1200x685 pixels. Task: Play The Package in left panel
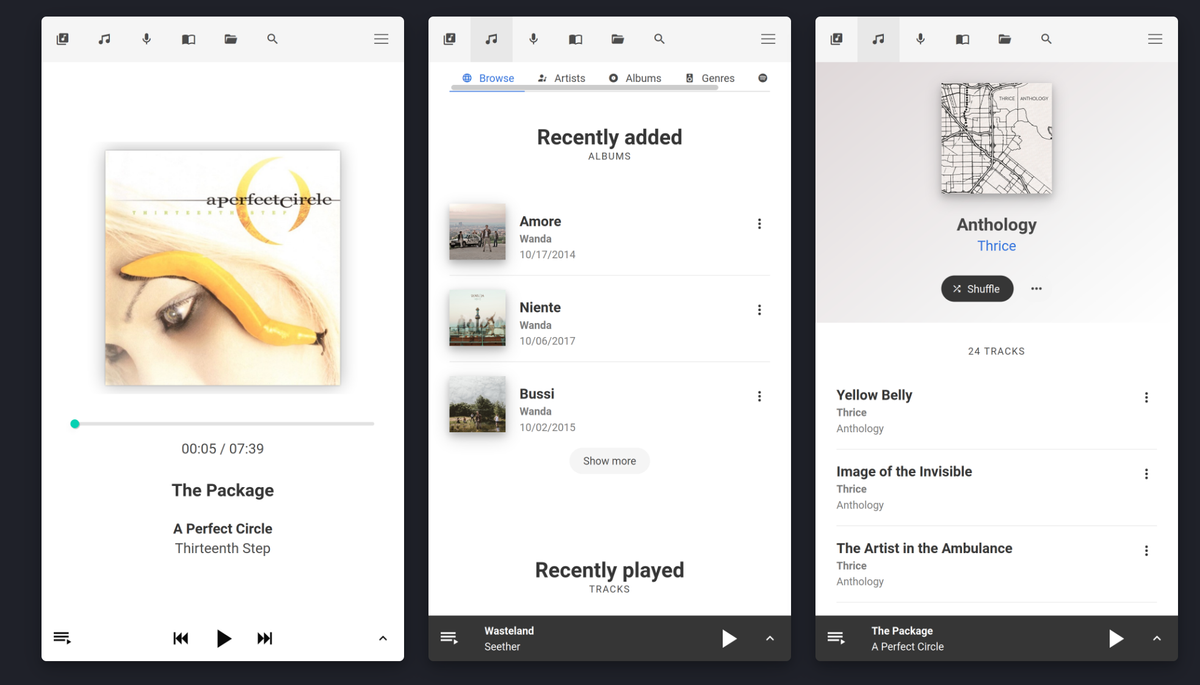tap(224, 638)
